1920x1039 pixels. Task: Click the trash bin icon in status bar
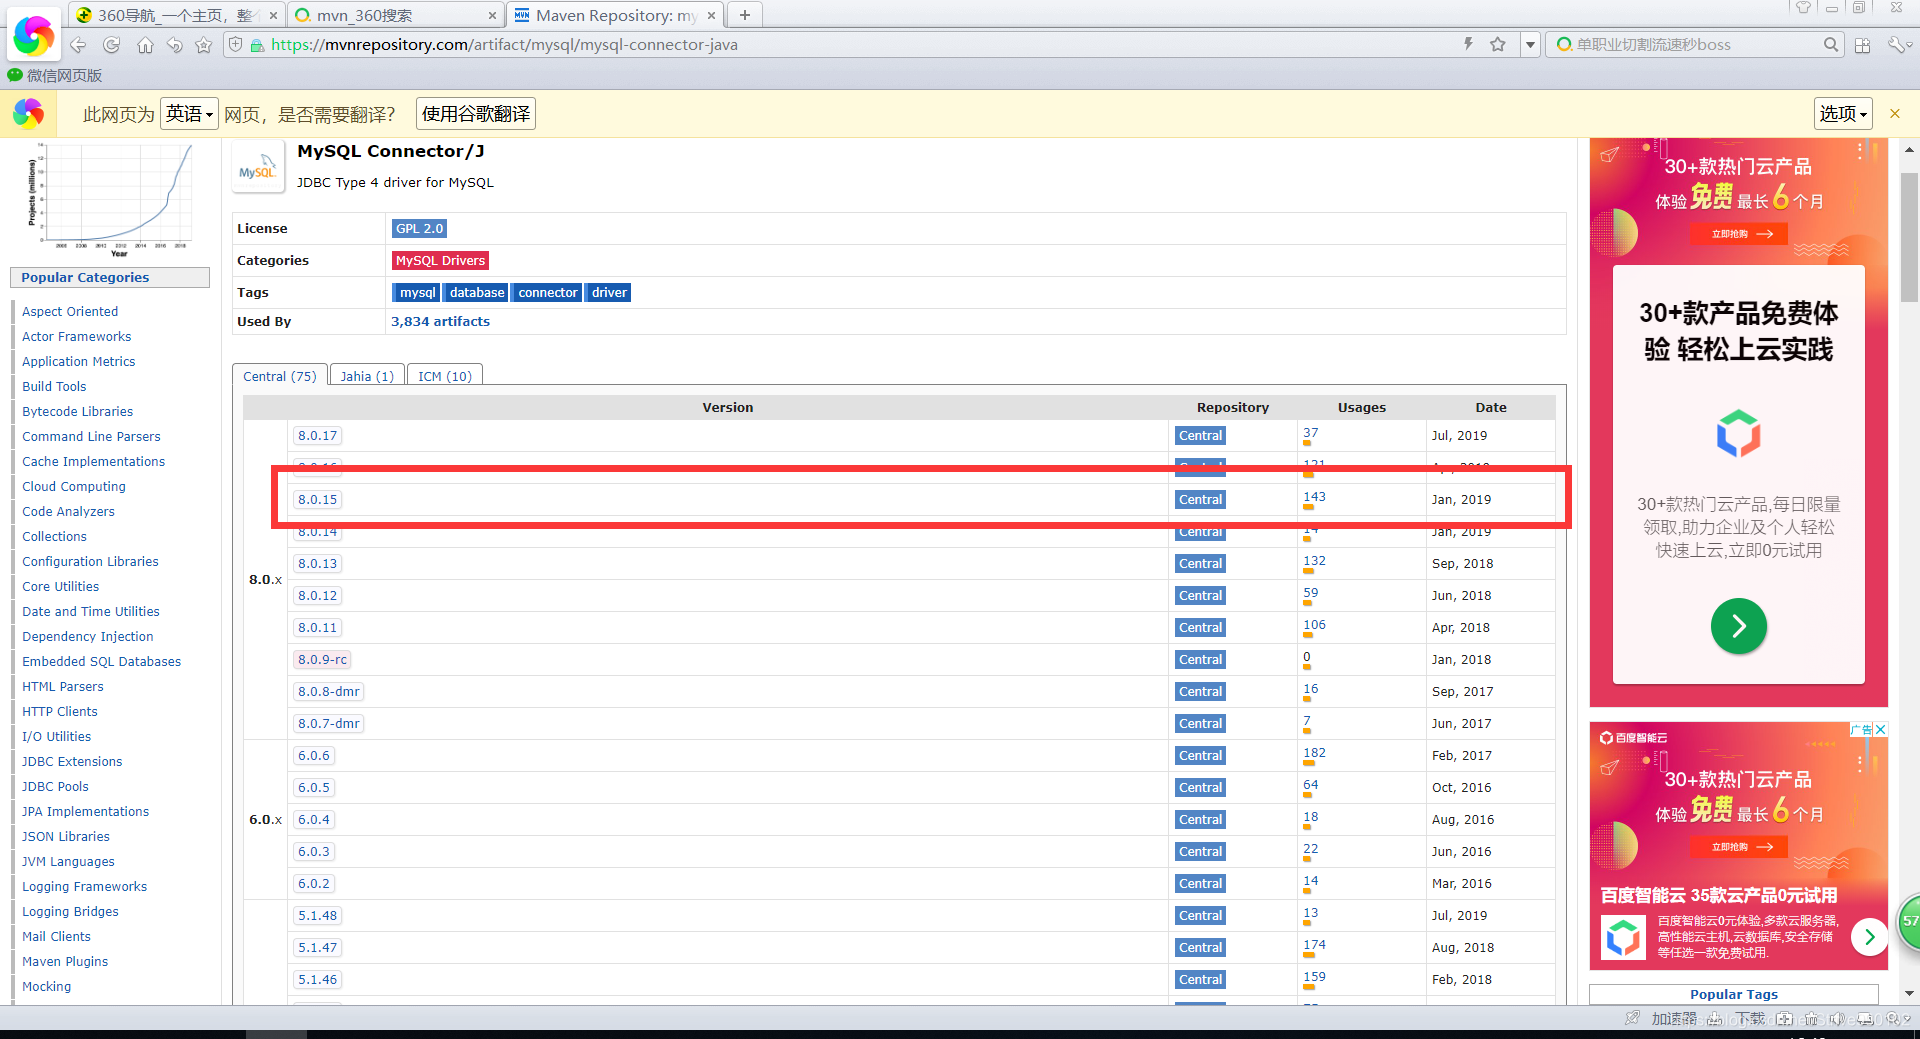1811,1019
